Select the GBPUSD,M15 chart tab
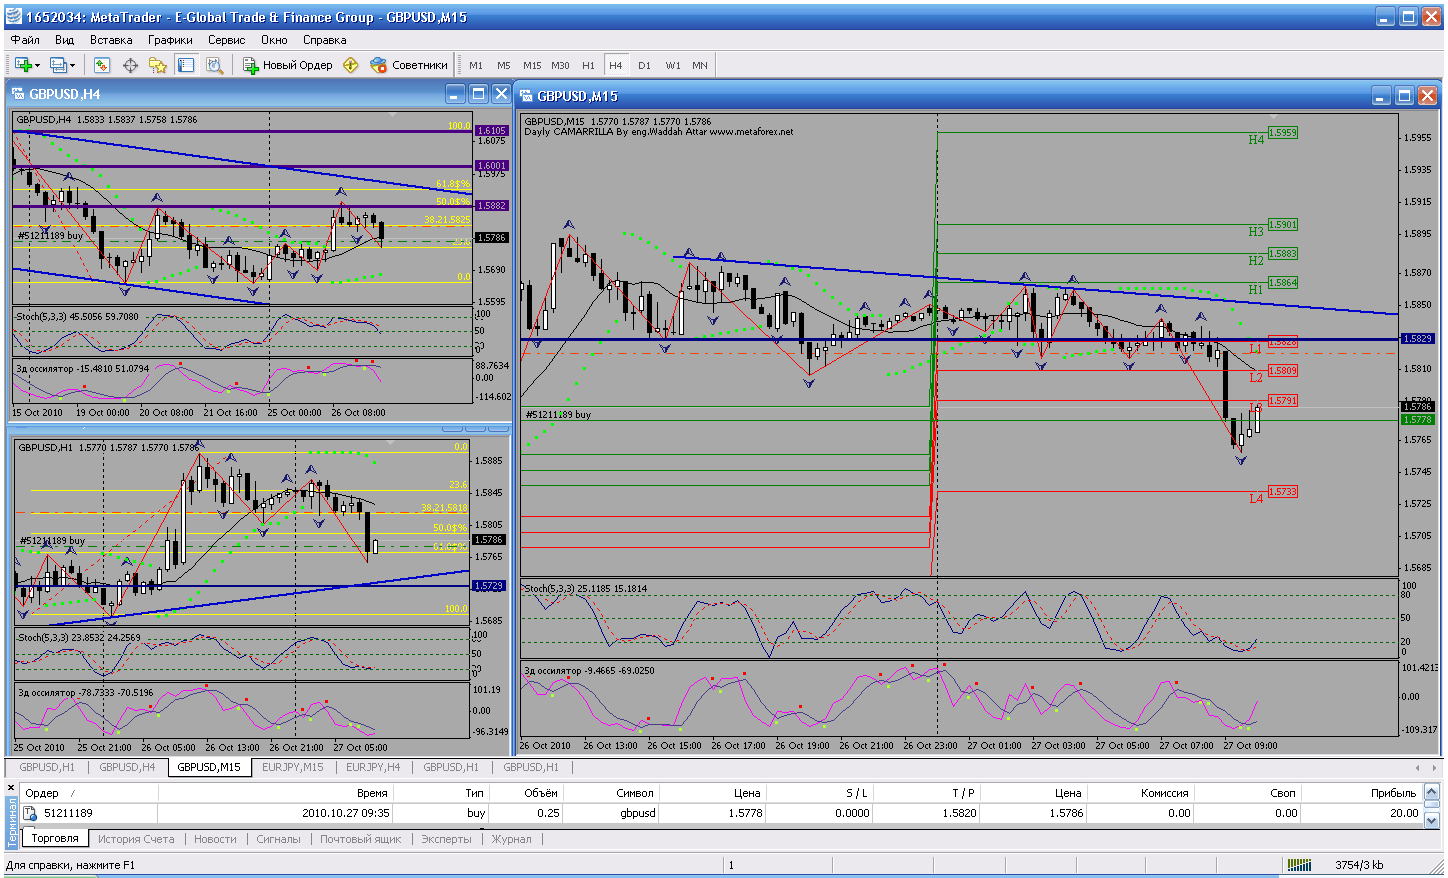This screenshot has width=1448, height=878. coord(209,767)
